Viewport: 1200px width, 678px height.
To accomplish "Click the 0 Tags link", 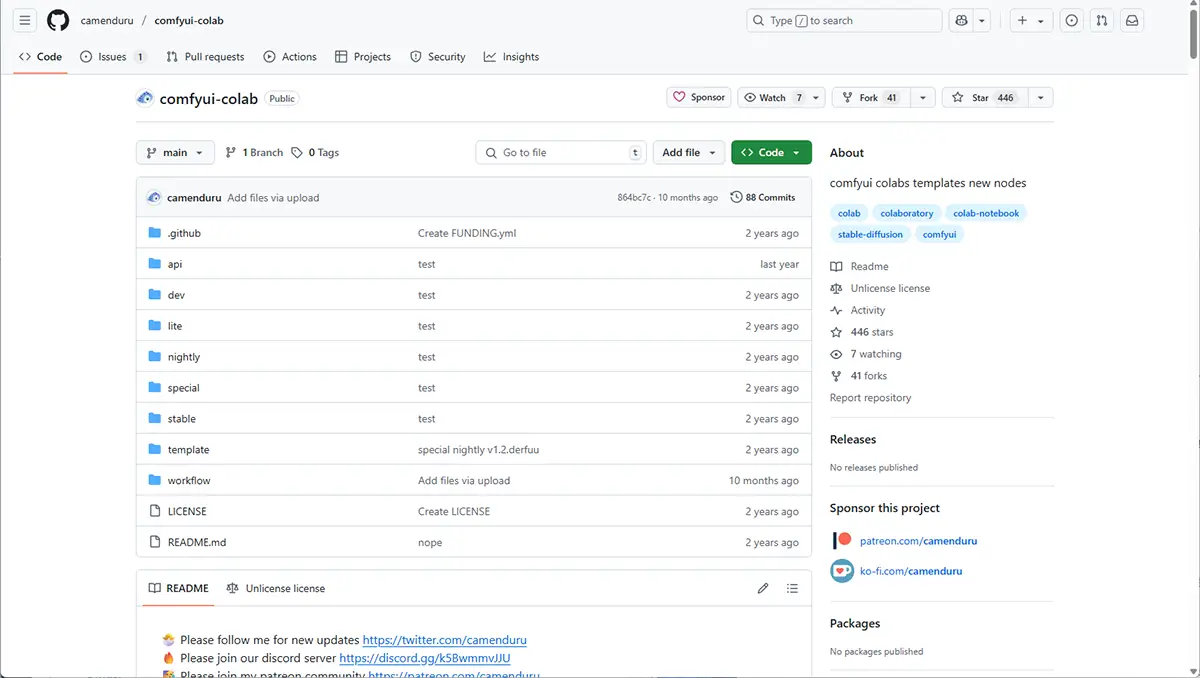I will coord(315,153).
